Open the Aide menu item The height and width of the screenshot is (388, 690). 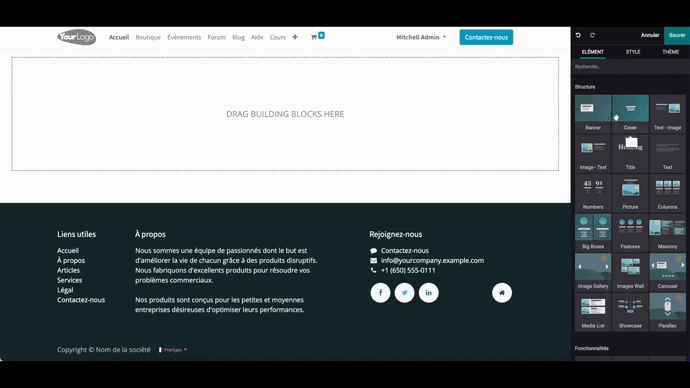click(x=257, y=37)
